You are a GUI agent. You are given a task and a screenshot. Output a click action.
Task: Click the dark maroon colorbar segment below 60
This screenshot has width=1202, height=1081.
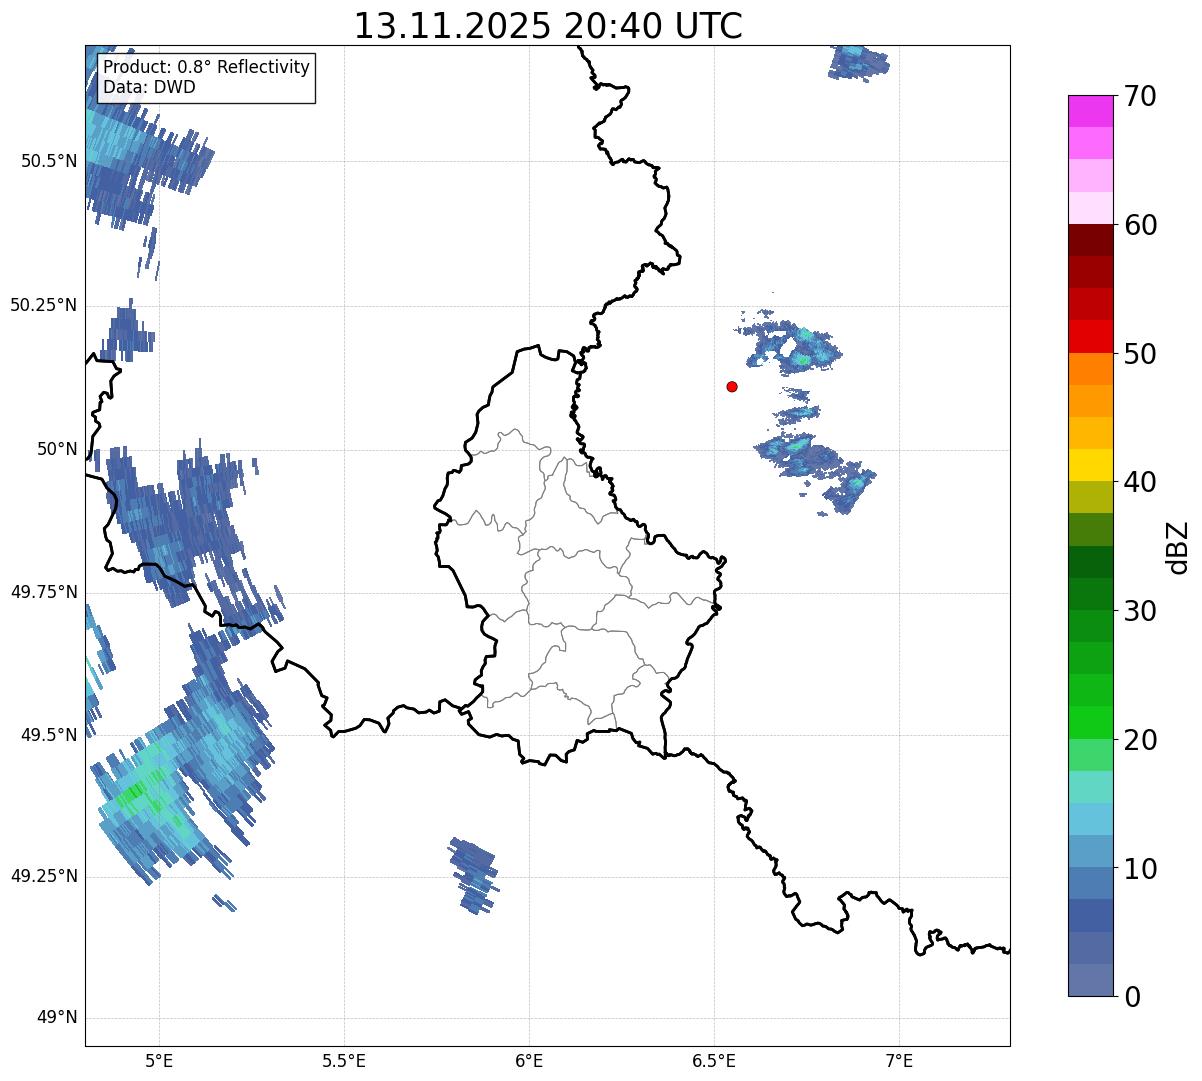1090,240
